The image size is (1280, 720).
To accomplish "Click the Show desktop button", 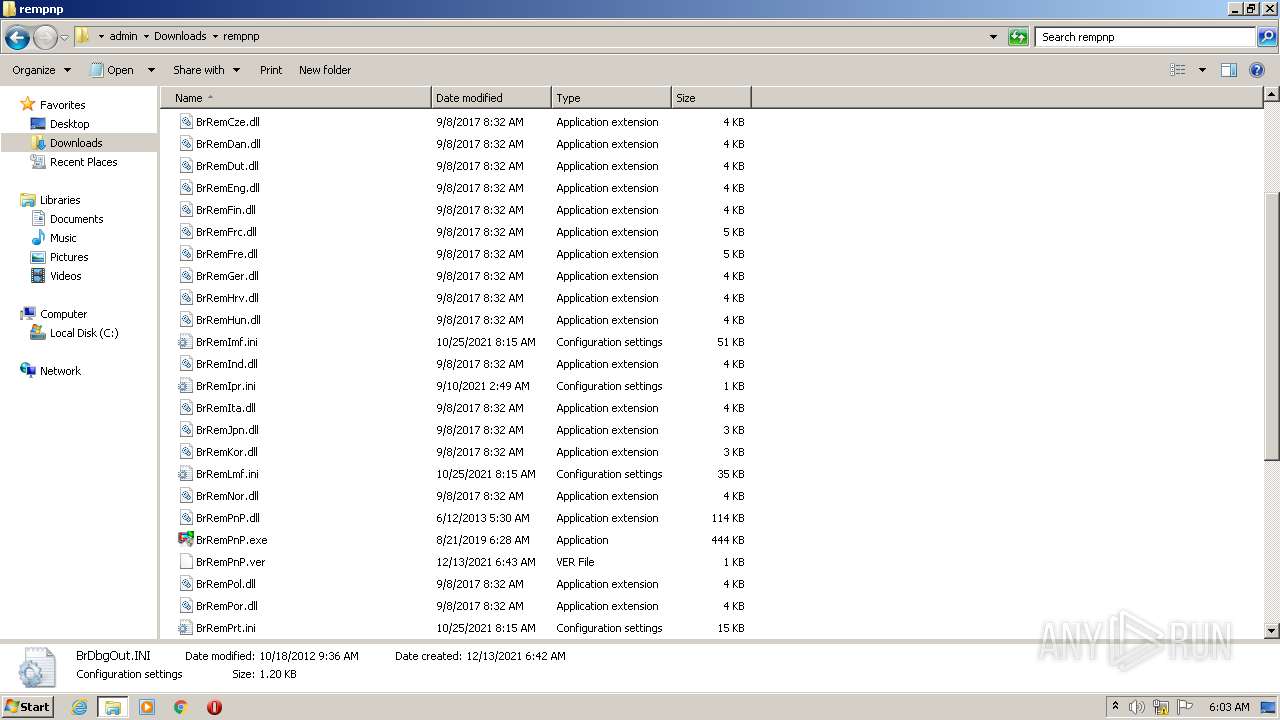I will (x=1269, y=707).
